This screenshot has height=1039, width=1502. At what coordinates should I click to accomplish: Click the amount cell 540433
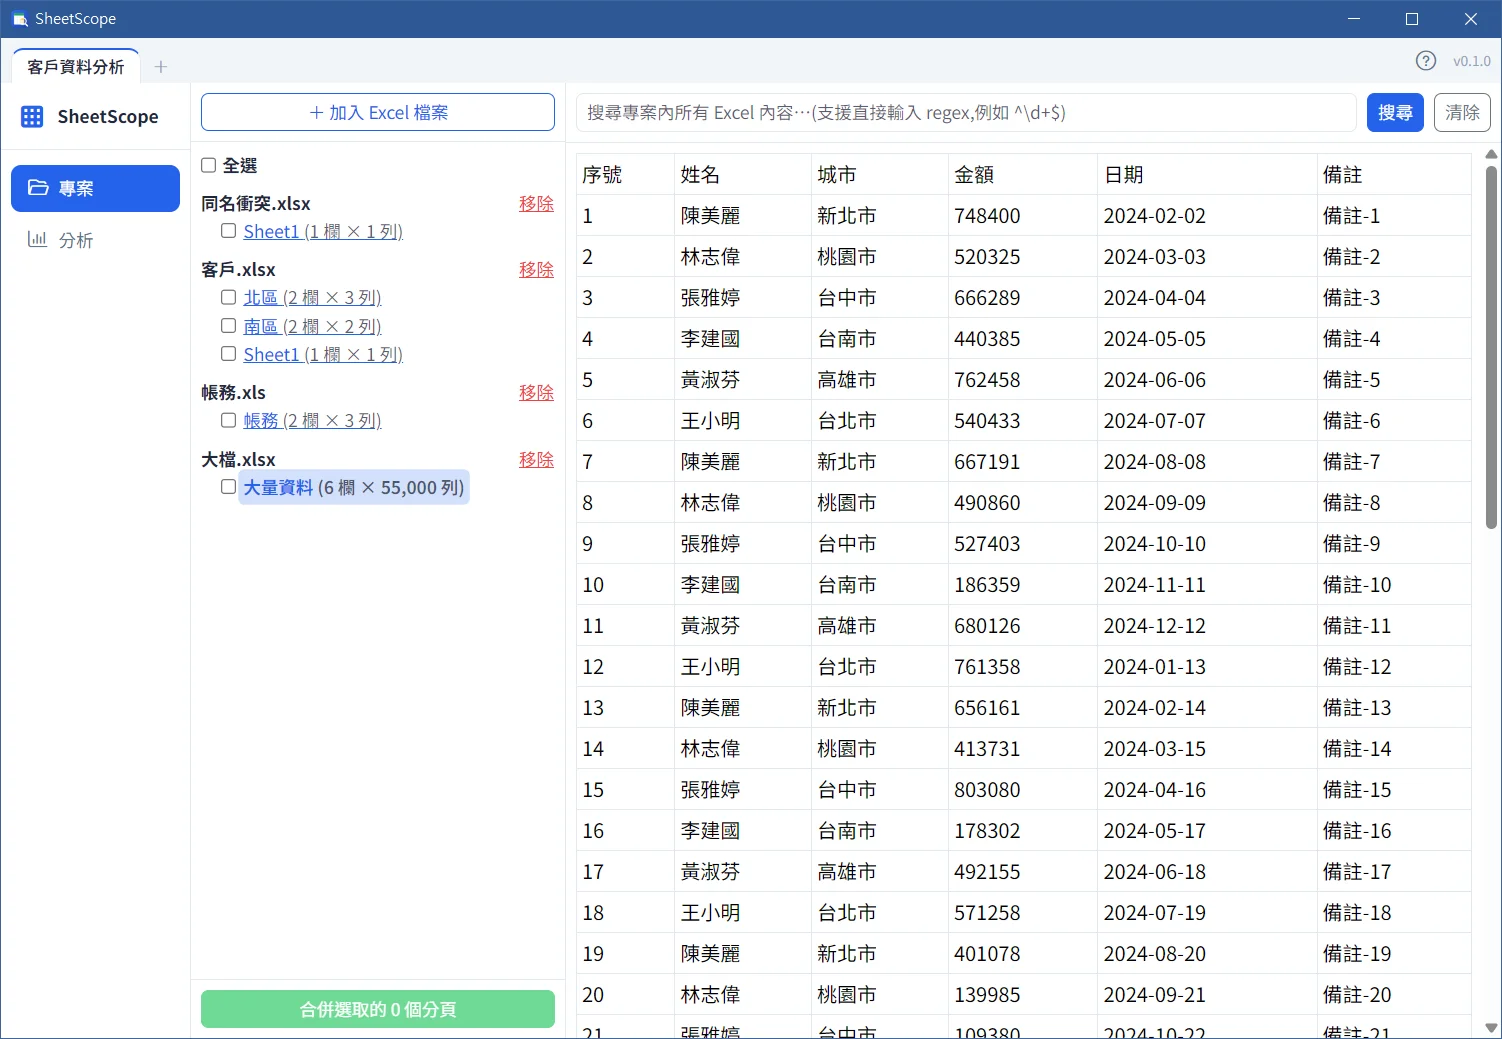pos(1022,420)
